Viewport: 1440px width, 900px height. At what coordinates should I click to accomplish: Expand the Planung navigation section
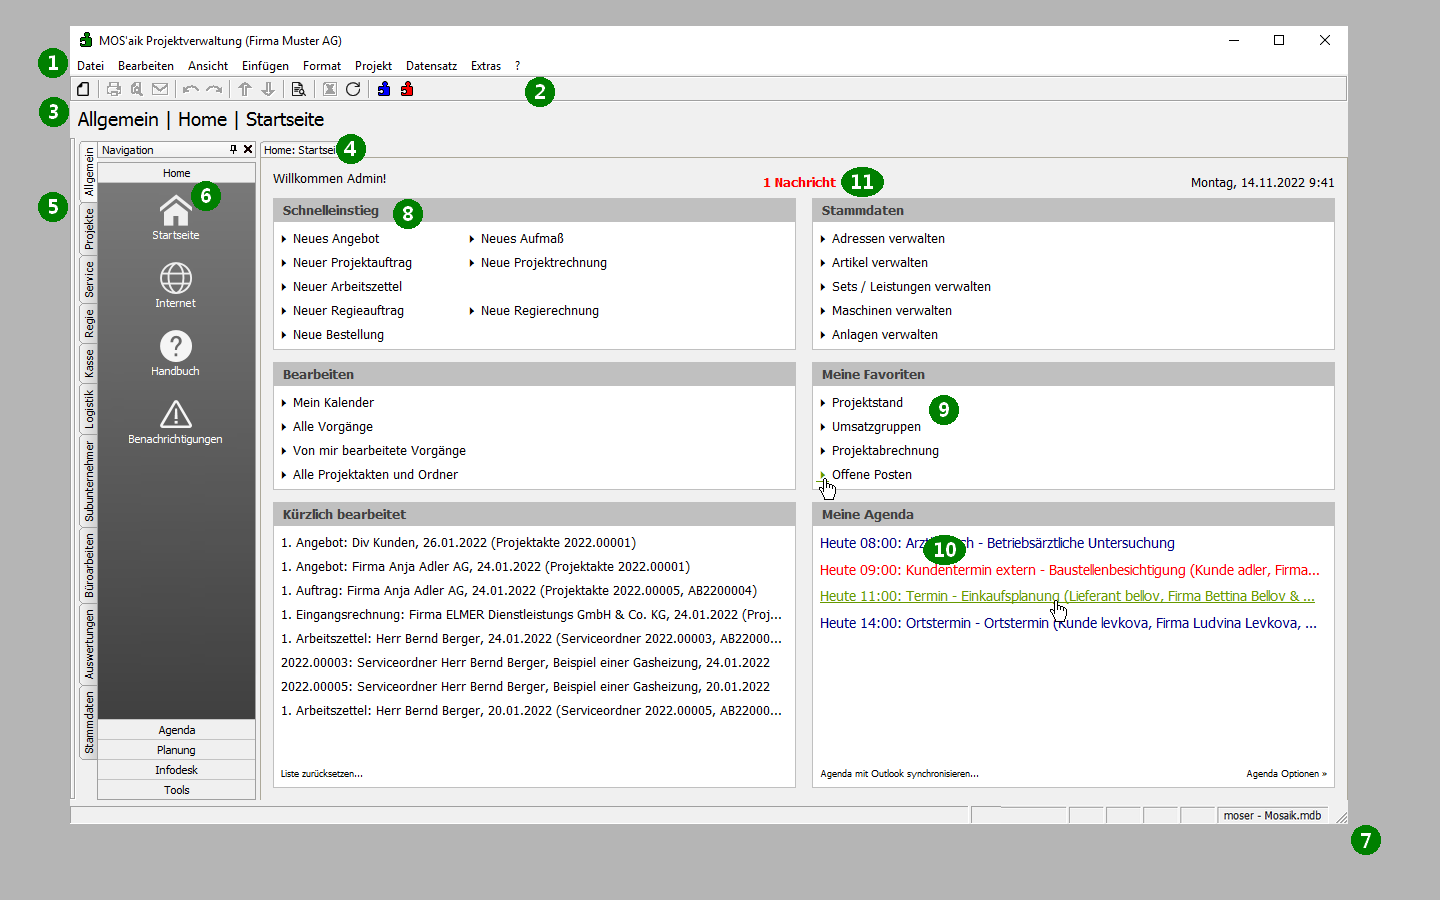(x=176, y=750)
